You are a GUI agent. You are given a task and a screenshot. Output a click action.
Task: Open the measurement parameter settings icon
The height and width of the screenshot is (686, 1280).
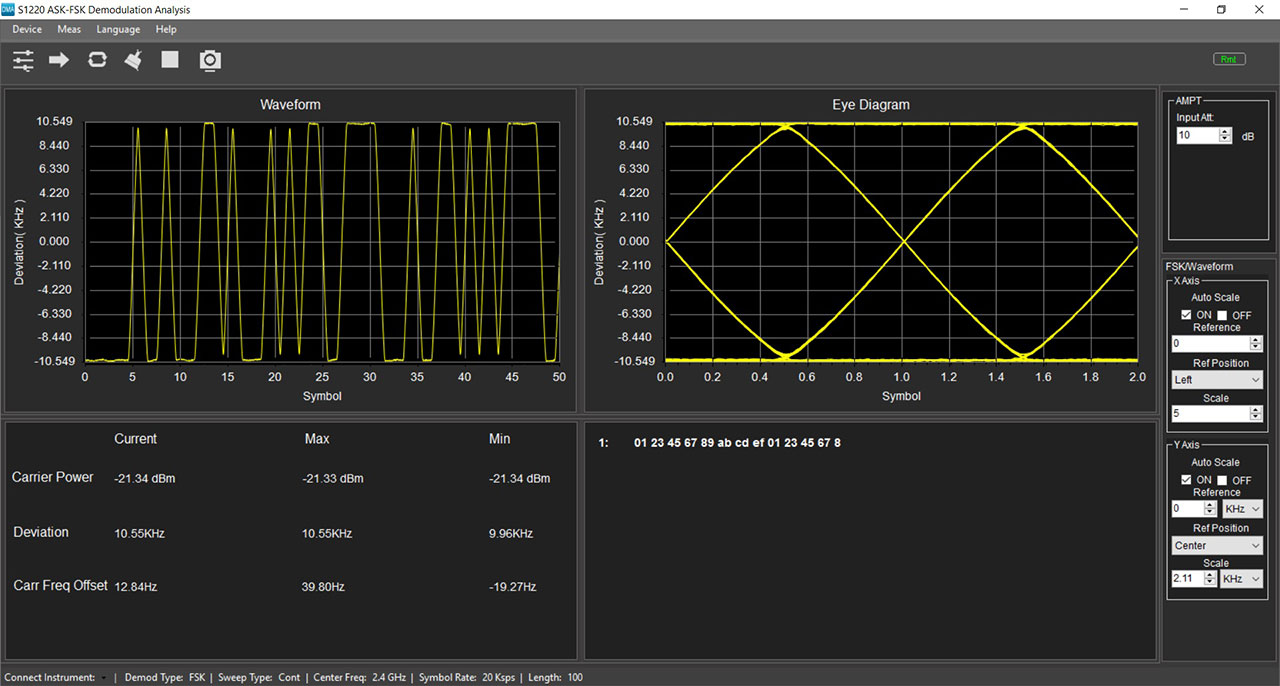pos(22,60)
